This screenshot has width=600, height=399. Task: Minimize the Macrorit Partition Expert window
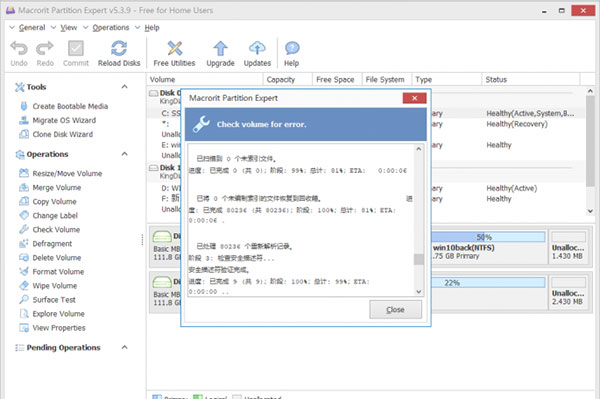[544, 11]
